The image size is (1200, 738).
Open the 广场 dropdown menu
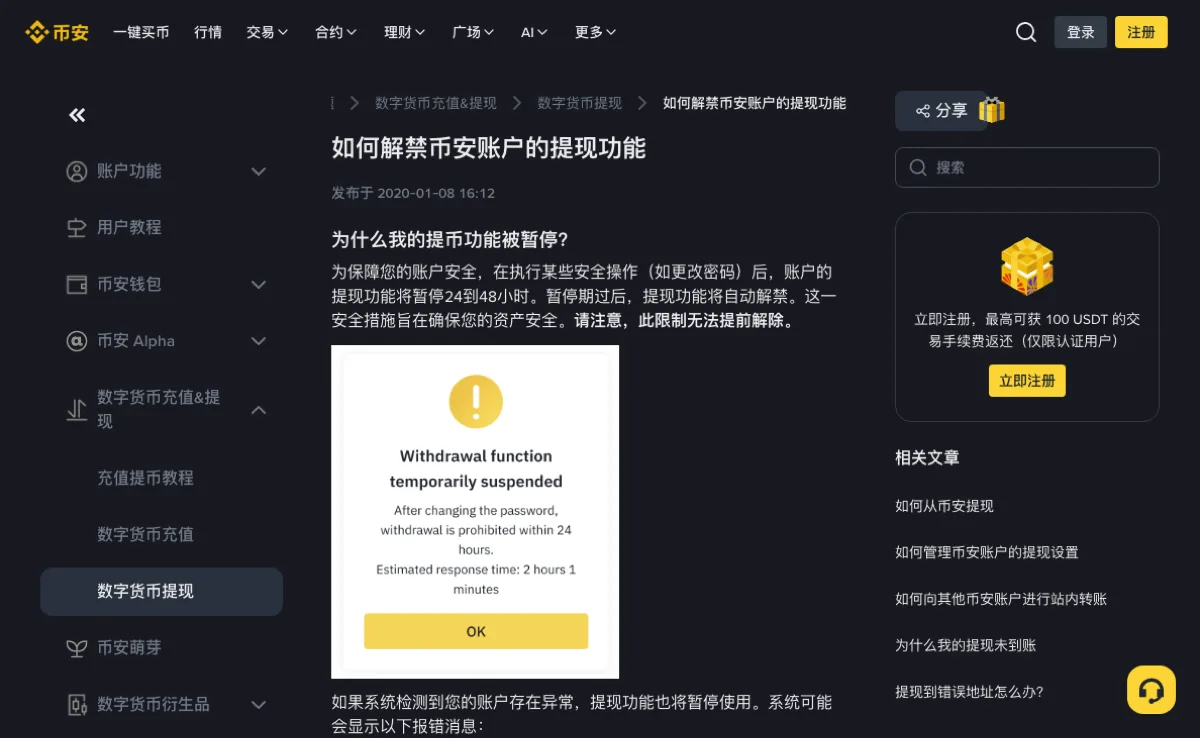(473, 32)
